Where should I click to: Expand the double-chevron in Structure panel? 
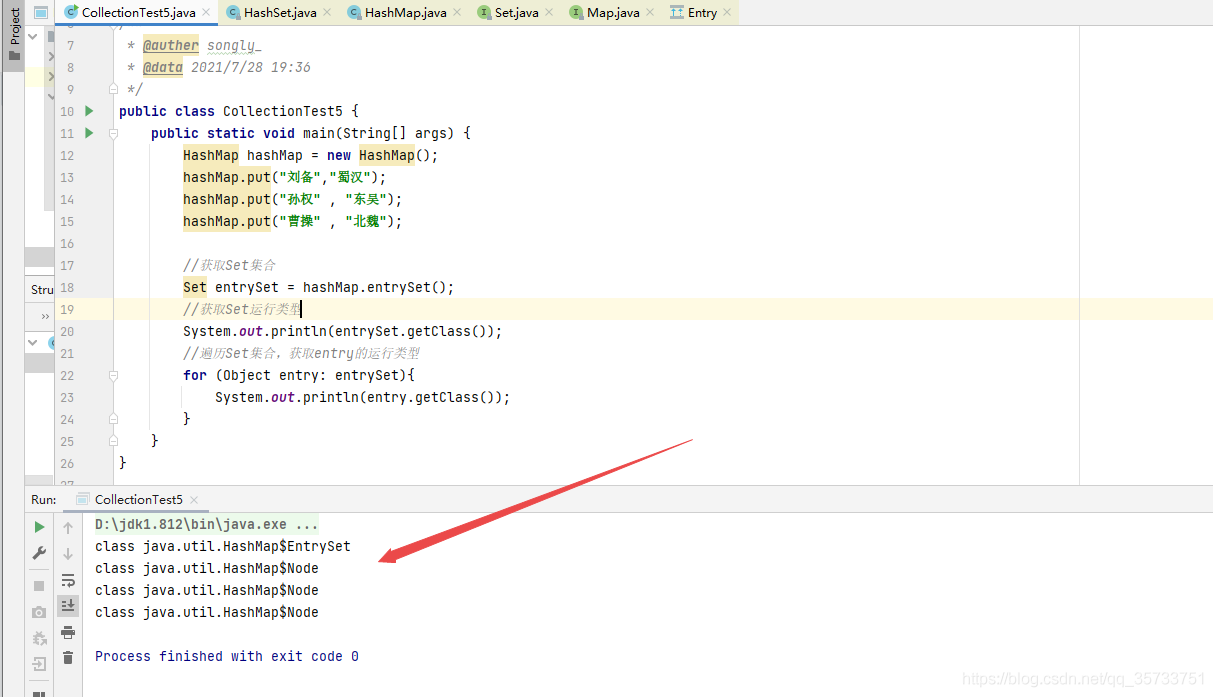tap(45, 316)
